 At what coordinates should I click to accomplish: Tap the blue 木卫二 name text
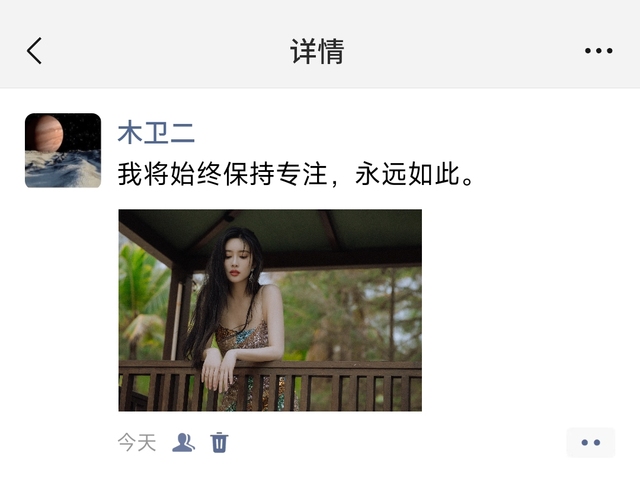156,133
